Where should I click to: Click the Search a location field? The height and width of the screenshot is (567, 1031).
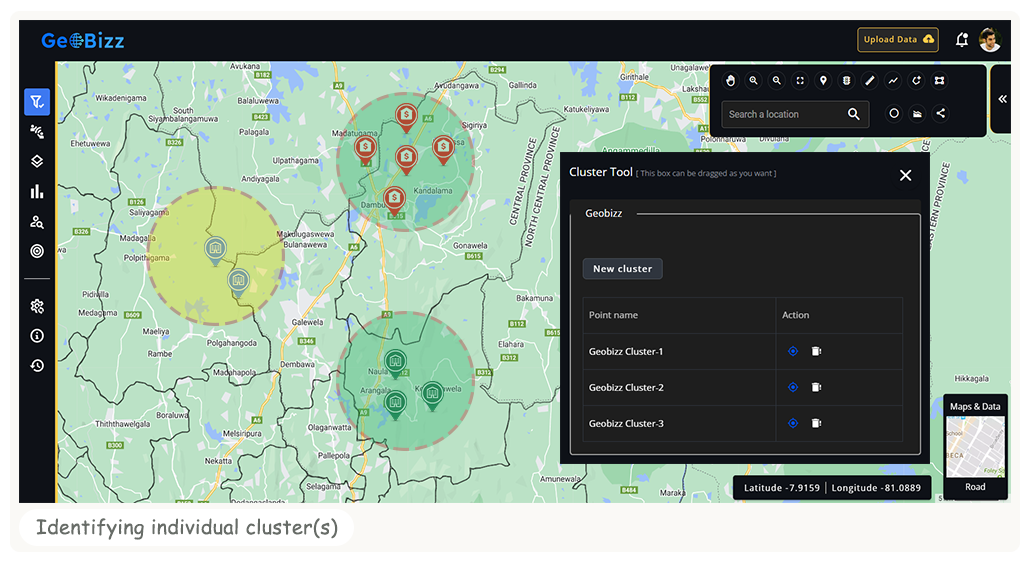[795, 114]
